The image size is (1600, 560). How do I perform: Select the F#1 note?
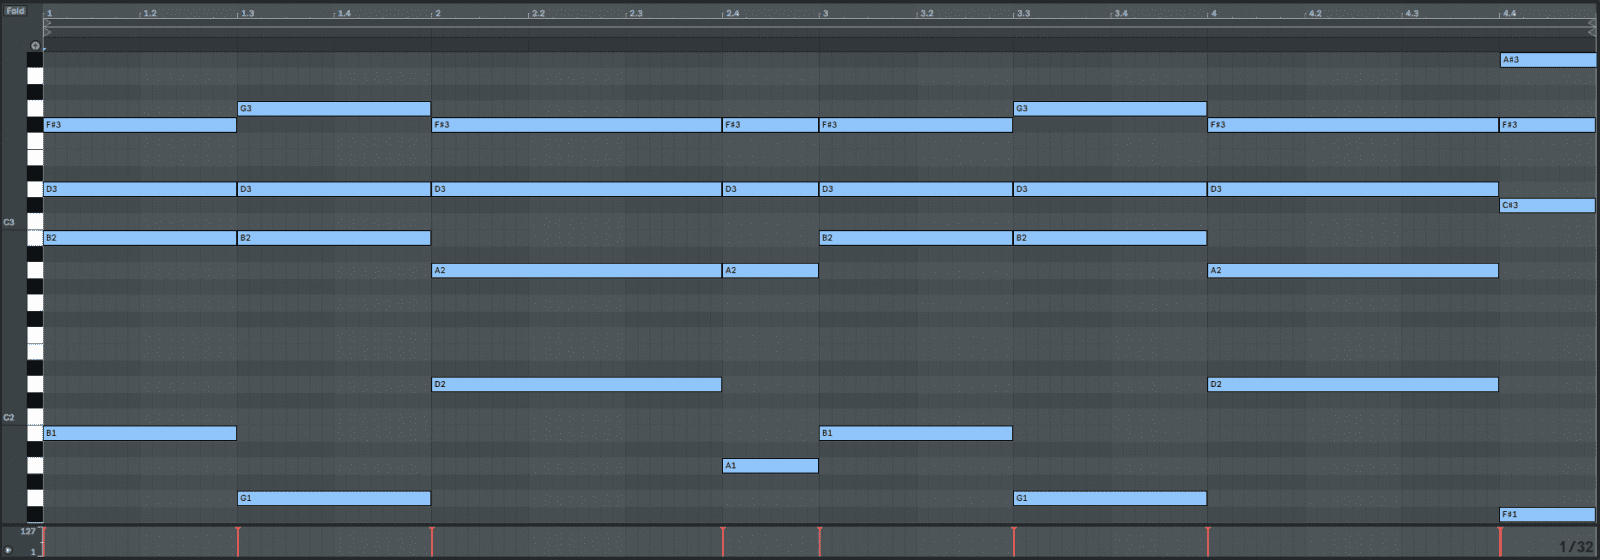click(x=1547, y=514)
